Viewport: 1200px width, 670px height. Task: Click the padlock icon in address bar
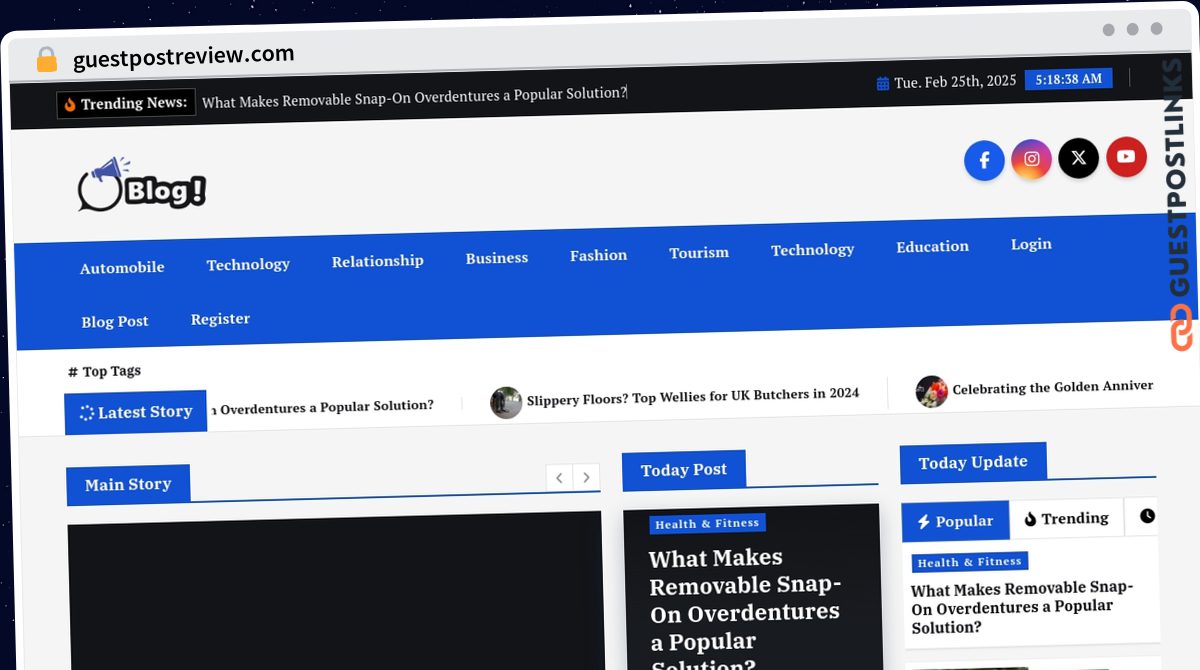[x=46, y=60]
